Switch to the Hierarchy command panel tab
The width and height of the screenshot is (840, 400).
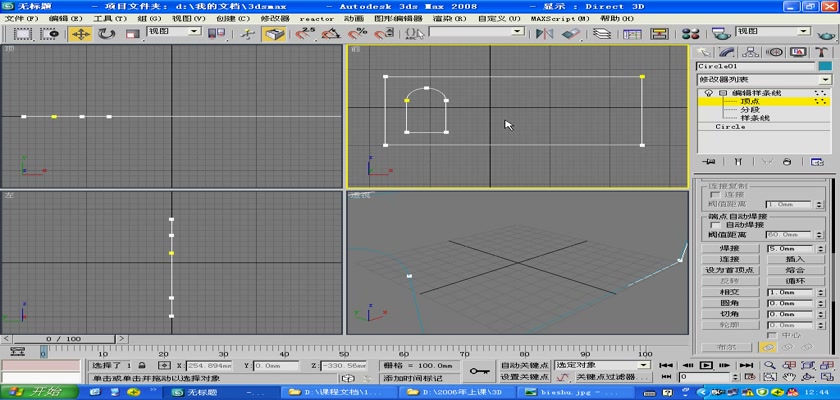pos(750,52)
